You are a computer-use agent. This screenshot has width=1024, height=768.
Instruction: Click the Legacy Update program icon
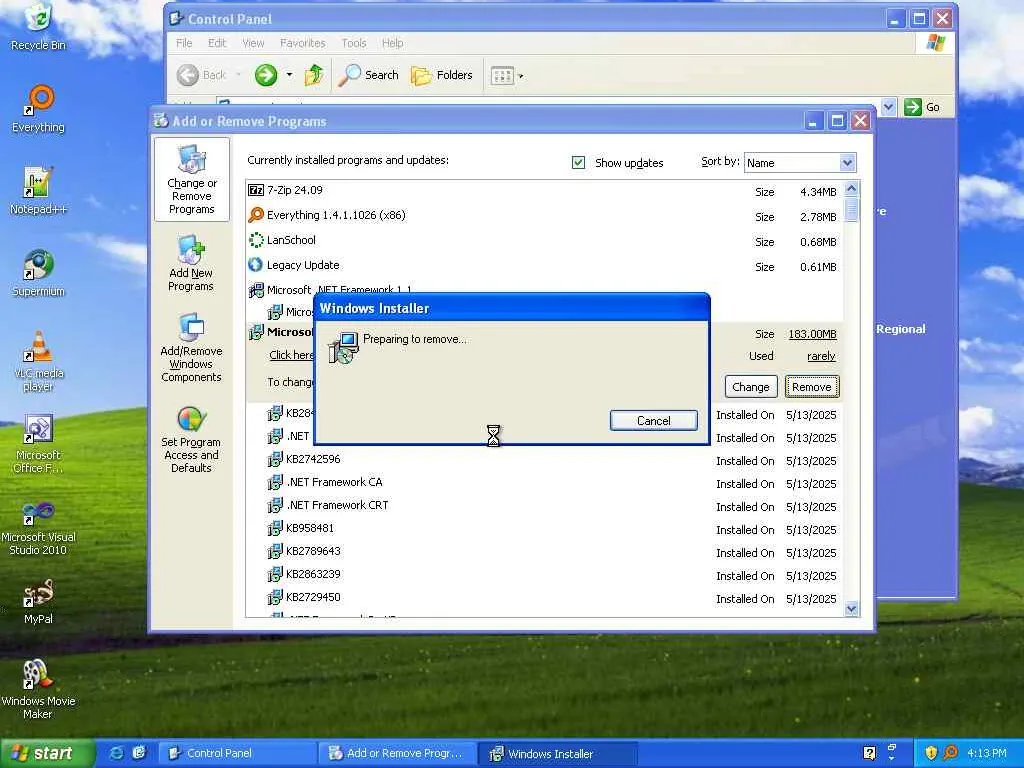(x=255, y=265)
